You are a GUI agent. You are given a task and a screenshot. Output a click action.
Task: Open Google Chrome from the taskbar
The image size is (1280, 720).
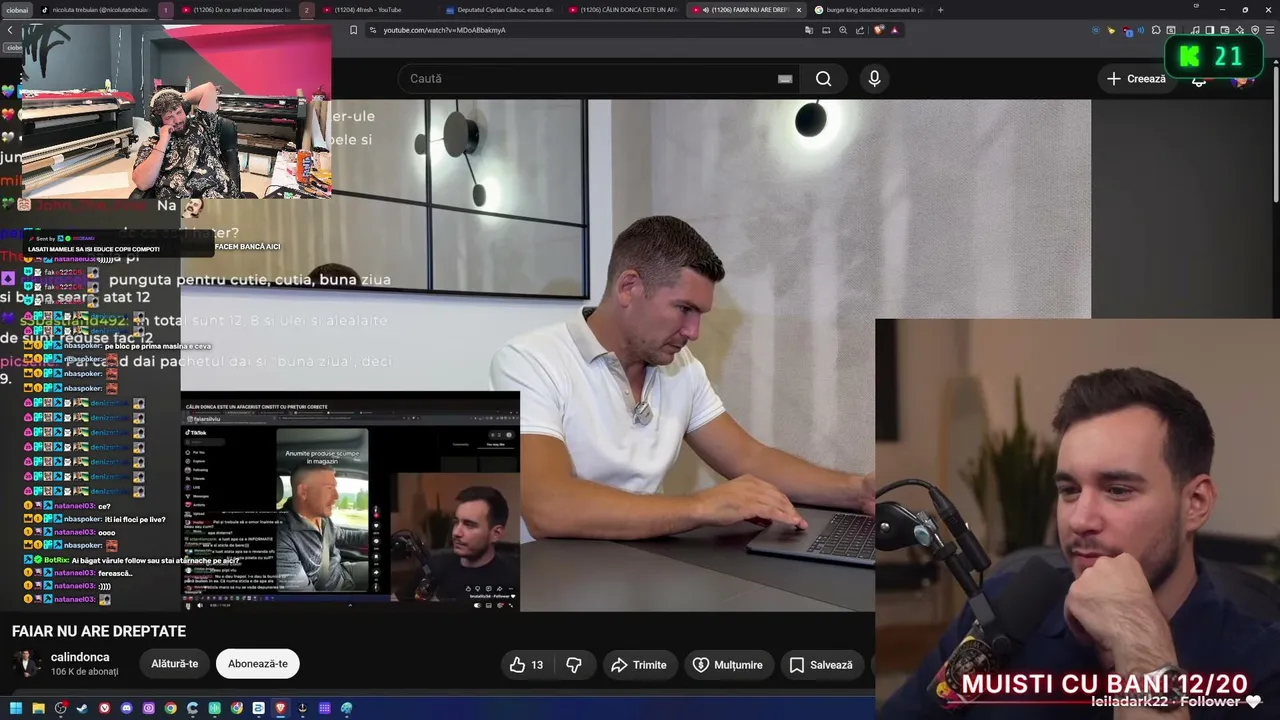tap(170, 708)
